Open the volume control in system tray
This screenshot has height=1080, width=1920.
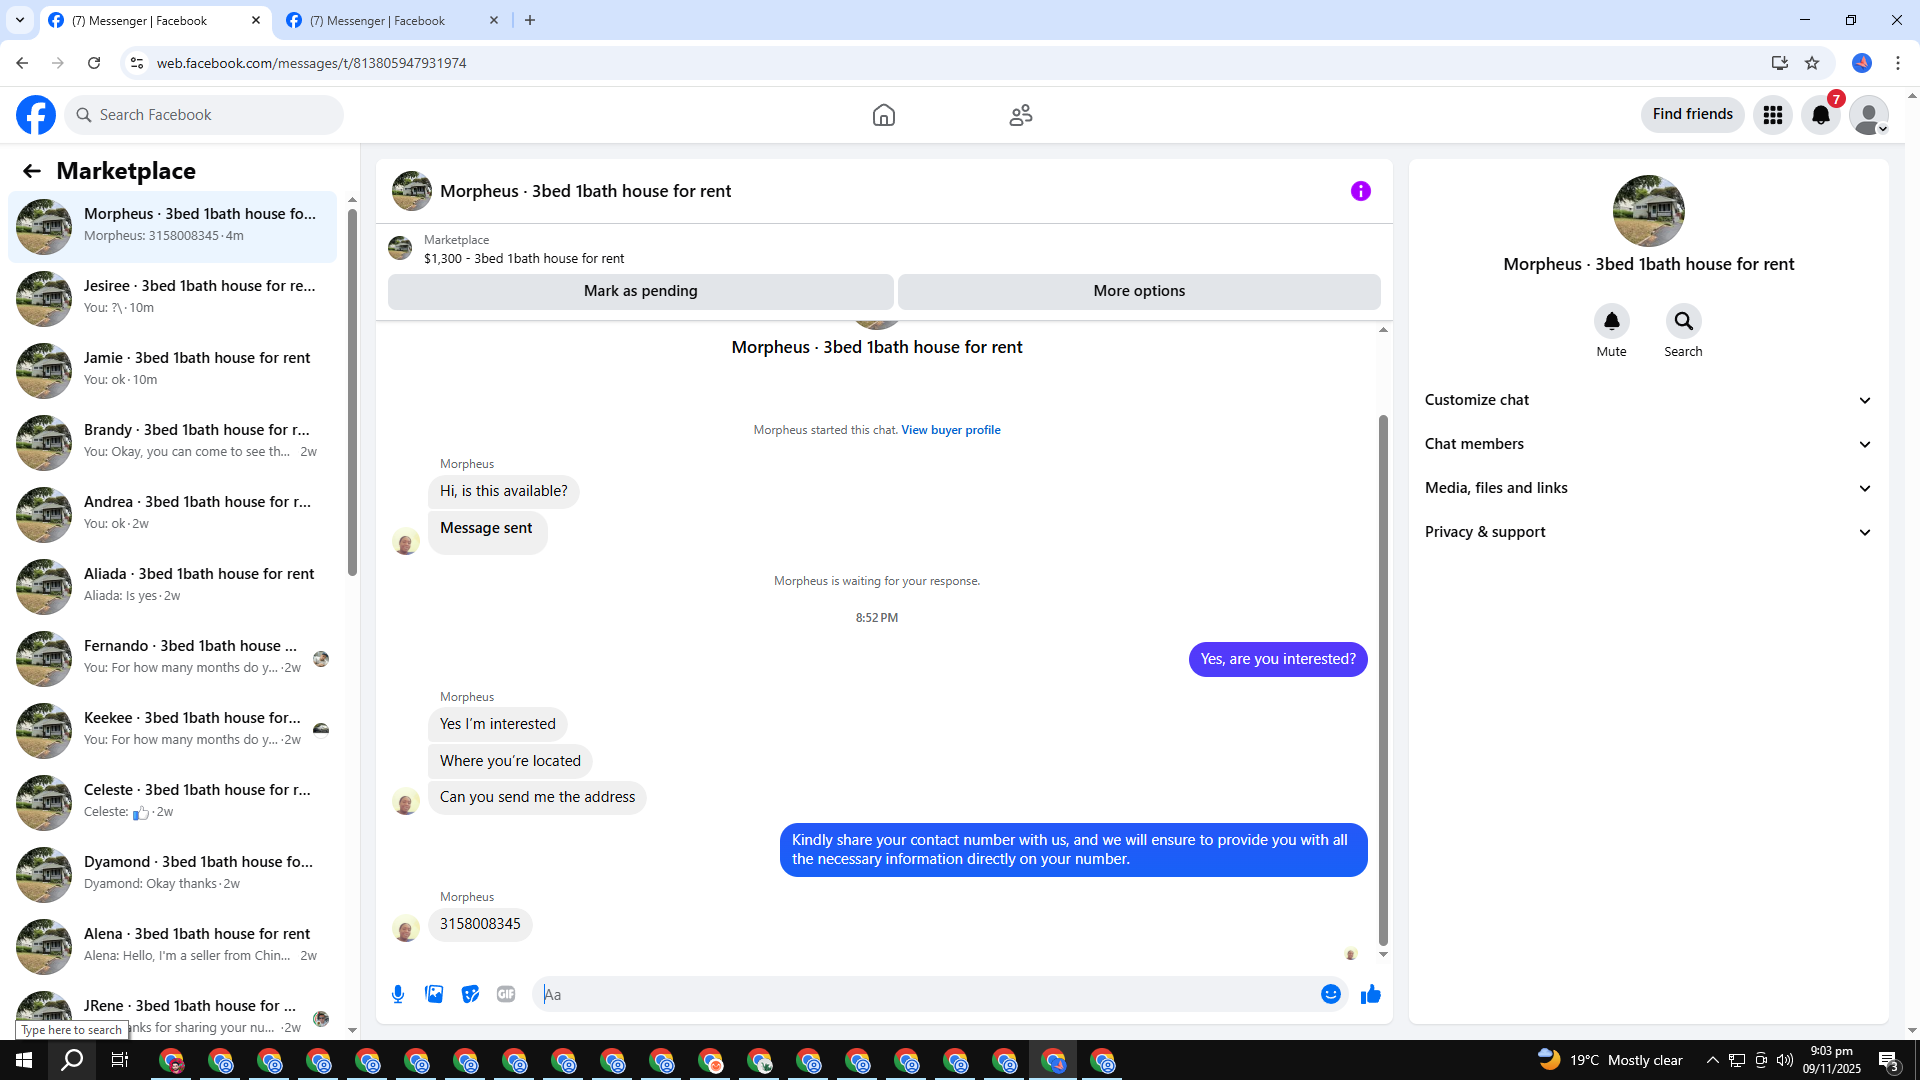point(1785,1060)
